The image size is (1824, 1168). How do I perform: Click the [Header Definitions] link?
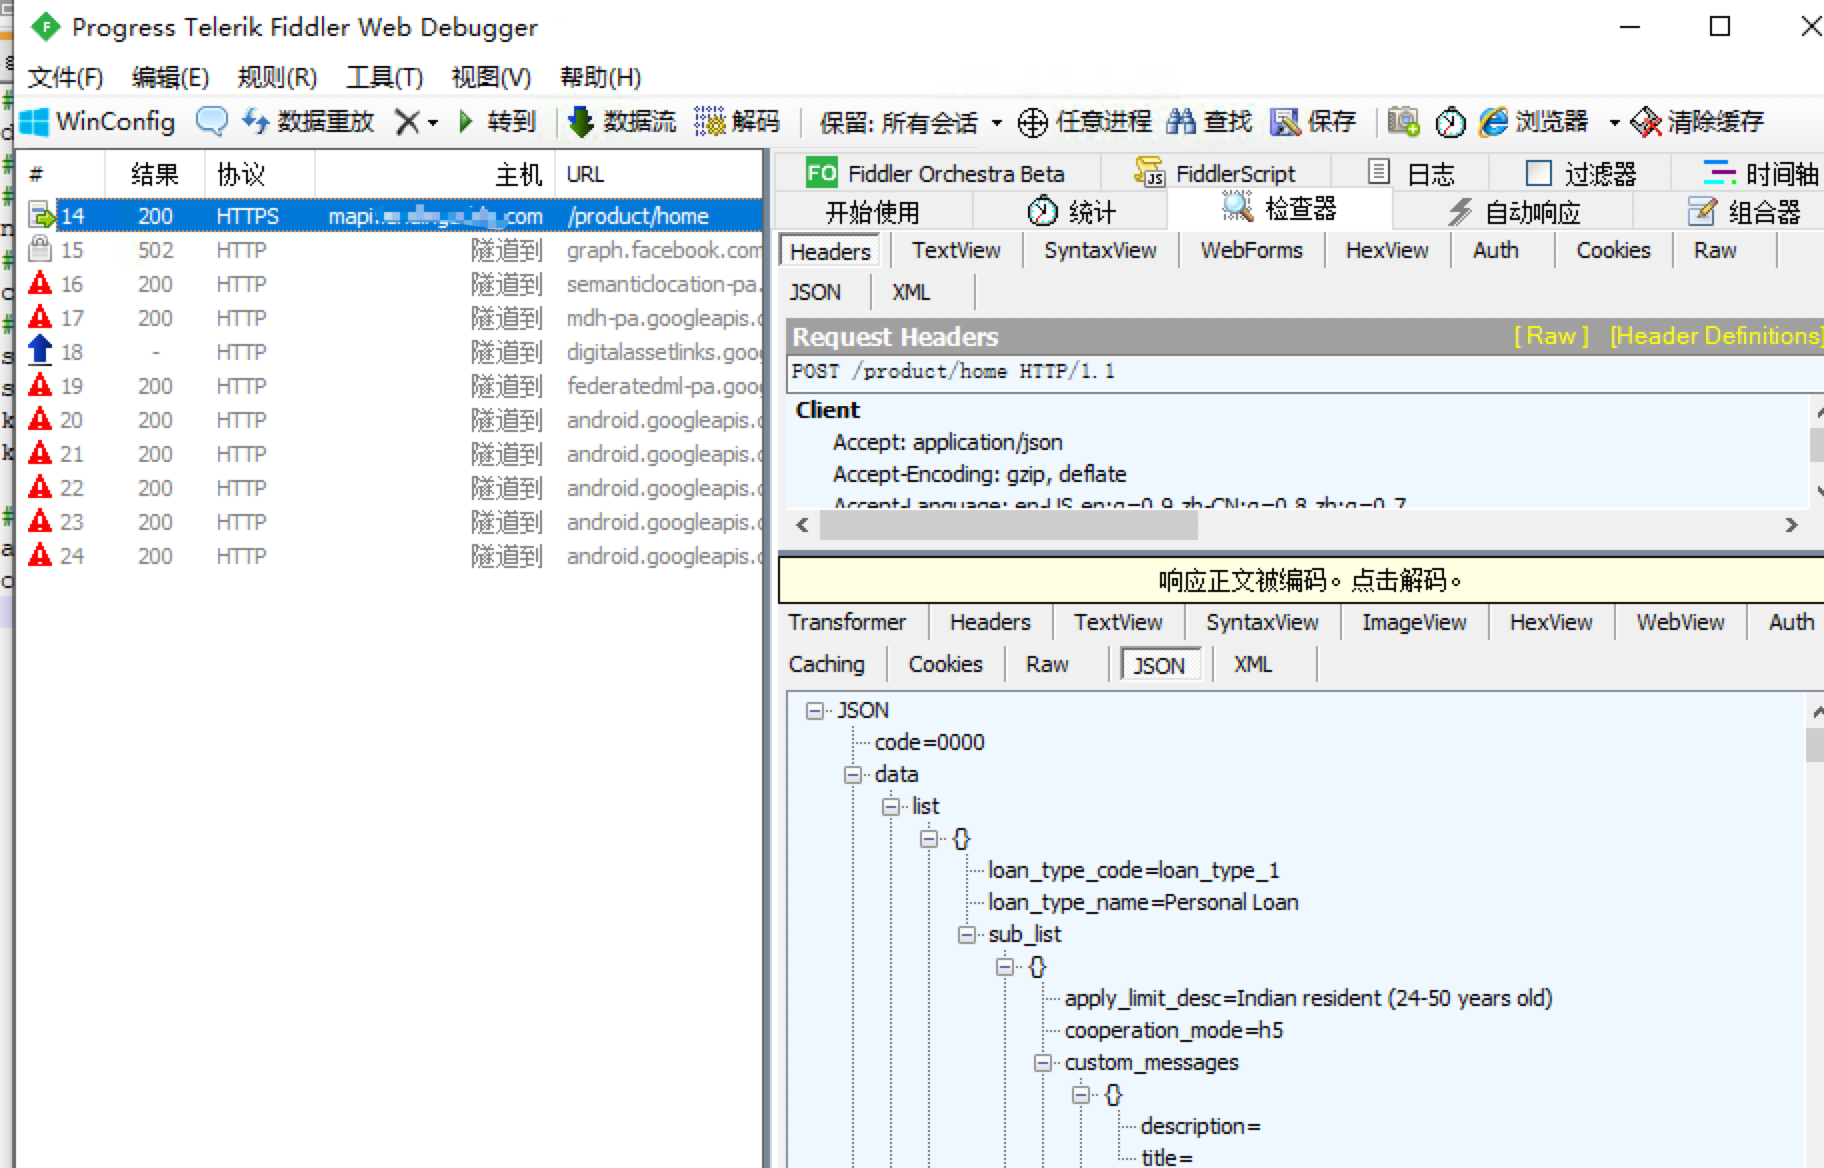pyautogui.click(x=1716, y=336)
